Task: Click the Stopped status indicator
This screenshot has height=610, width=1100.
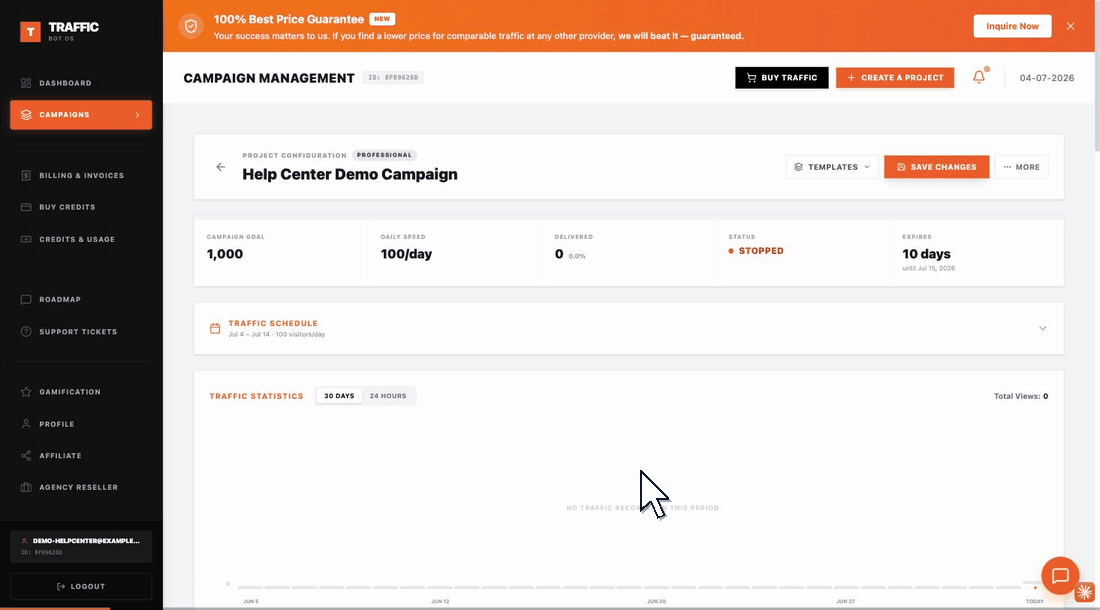Action: pyautogui.click(x=756, y=251)
